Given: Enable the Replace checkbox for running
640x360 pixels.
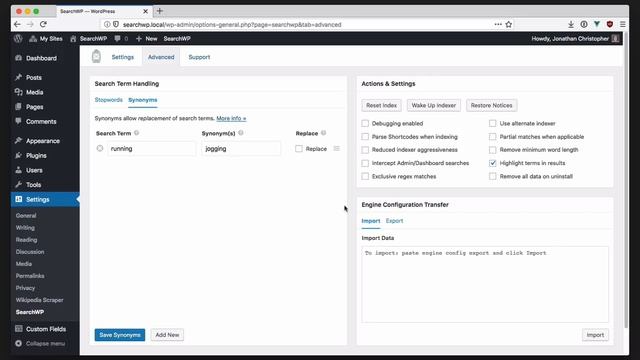Looking at the screenshot, I should pyautogui.click(x=299, y=149).
